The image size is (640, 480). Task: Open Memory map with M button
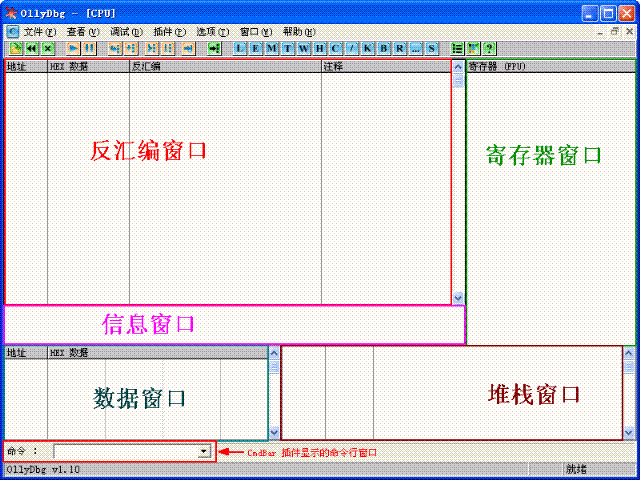tap(272, 49)
